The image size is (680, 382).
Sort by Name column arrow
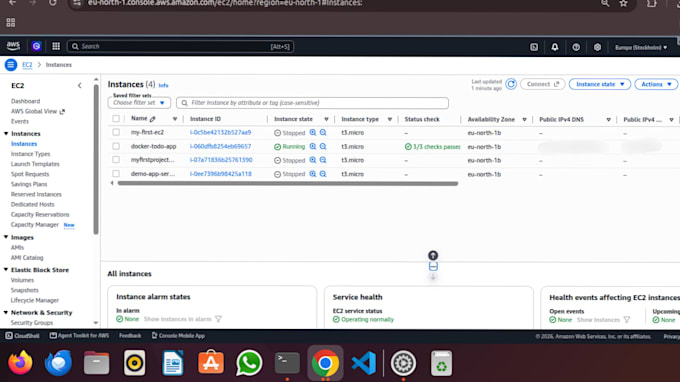tap(175, 119)
